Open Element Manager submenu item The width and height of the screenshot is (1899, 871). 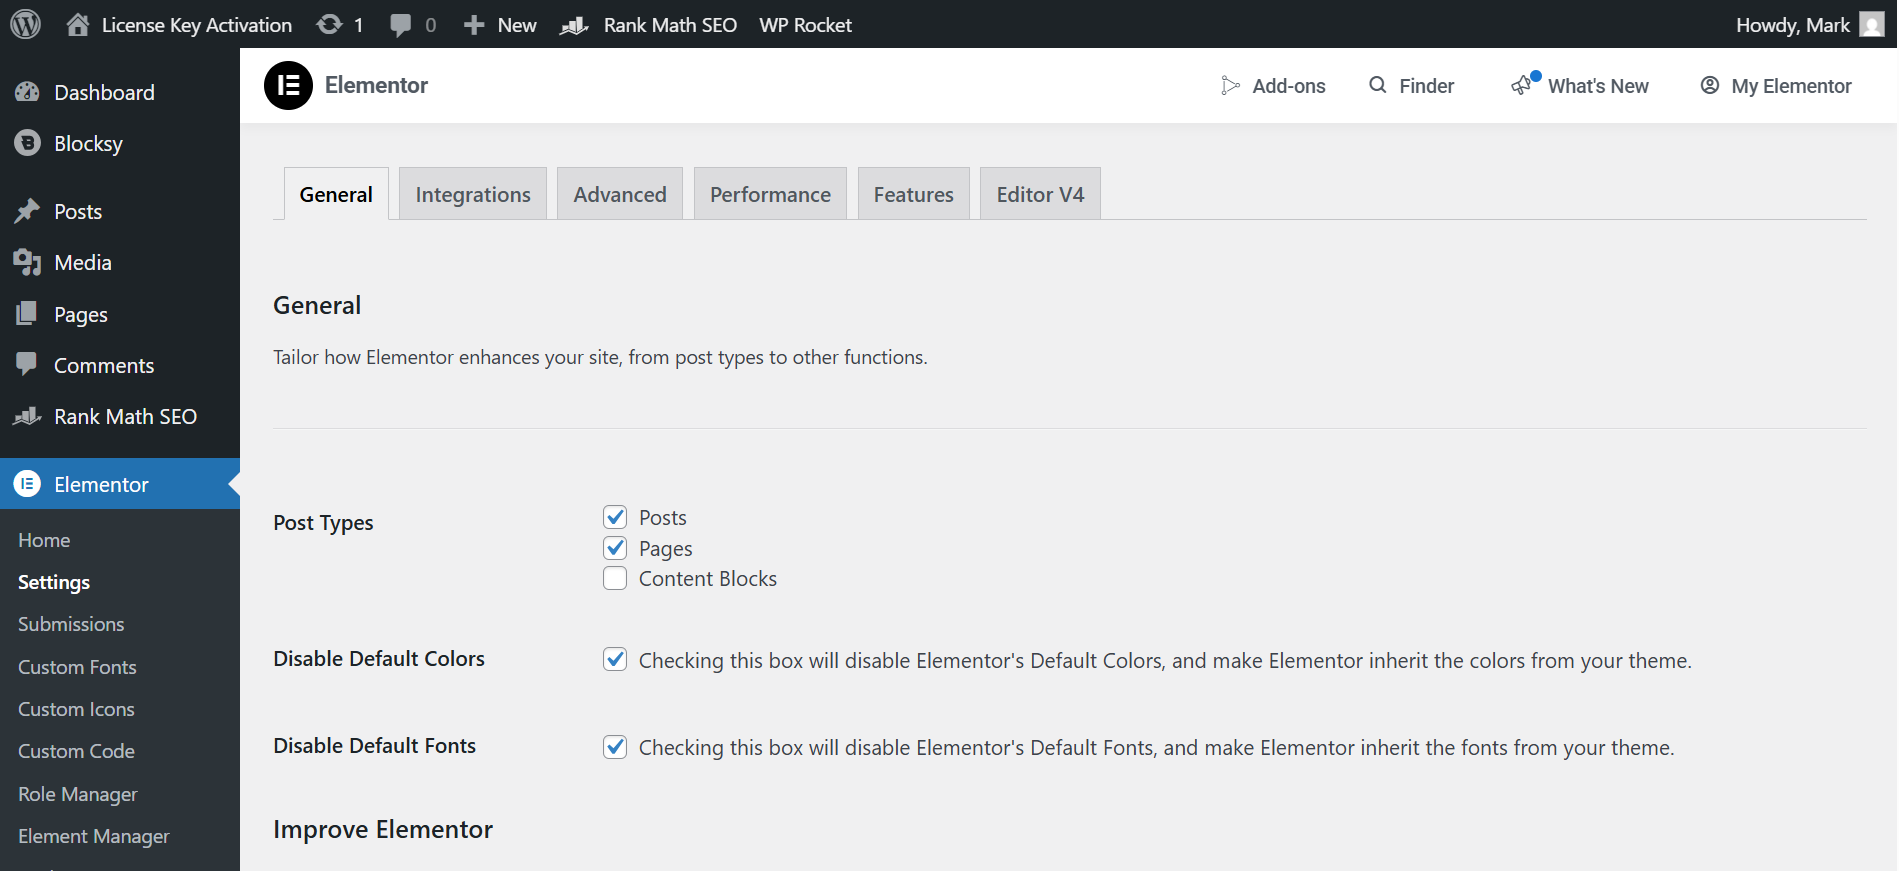94,836
